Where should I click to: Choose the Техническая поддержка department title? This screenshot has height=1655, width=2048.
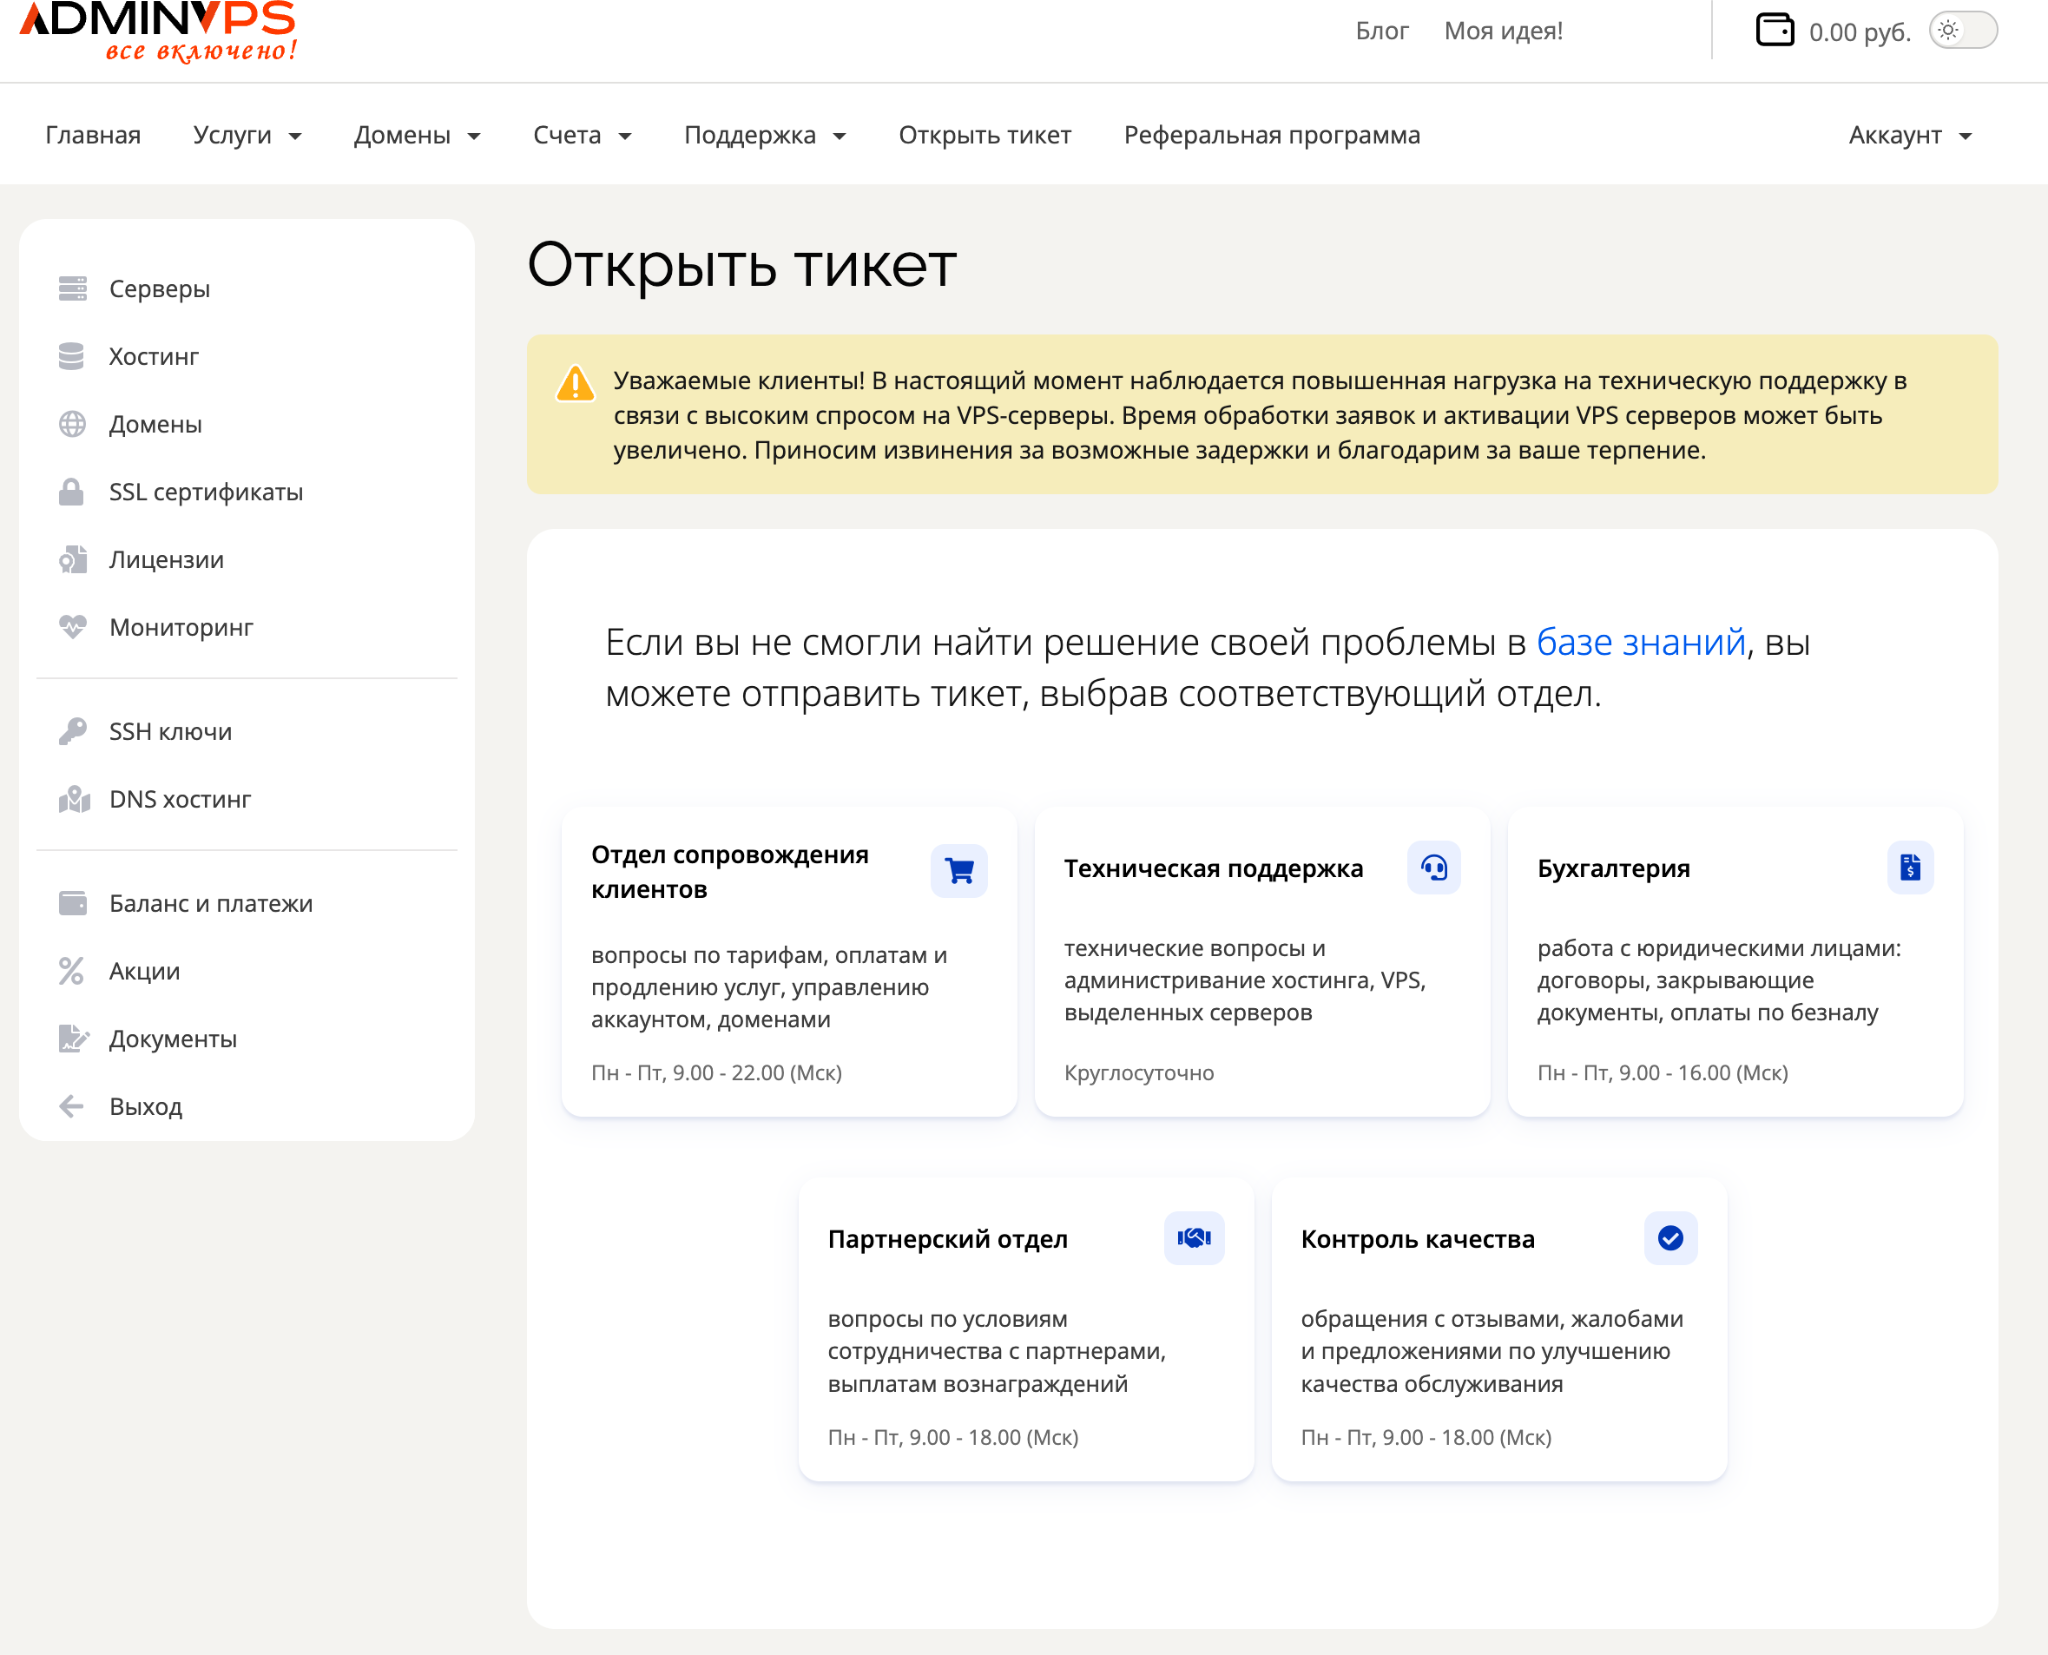(1213, 868)
